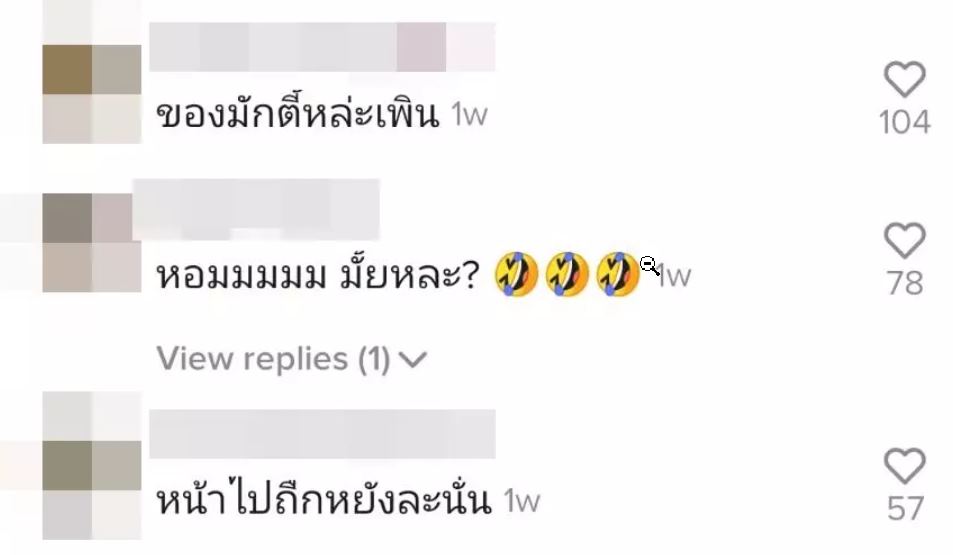Open username above ของมักตี้หล่ะเพิน comment
The image size is (953, 555).
point(322,47)
